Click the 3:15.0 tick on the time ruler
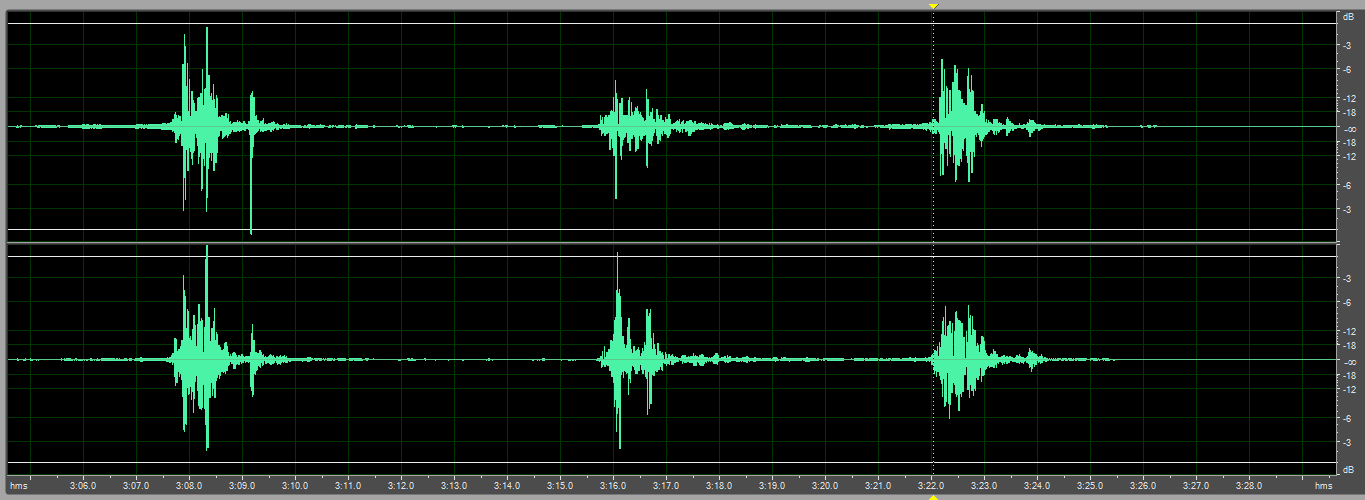1365x500 pixels. point(560,486)
